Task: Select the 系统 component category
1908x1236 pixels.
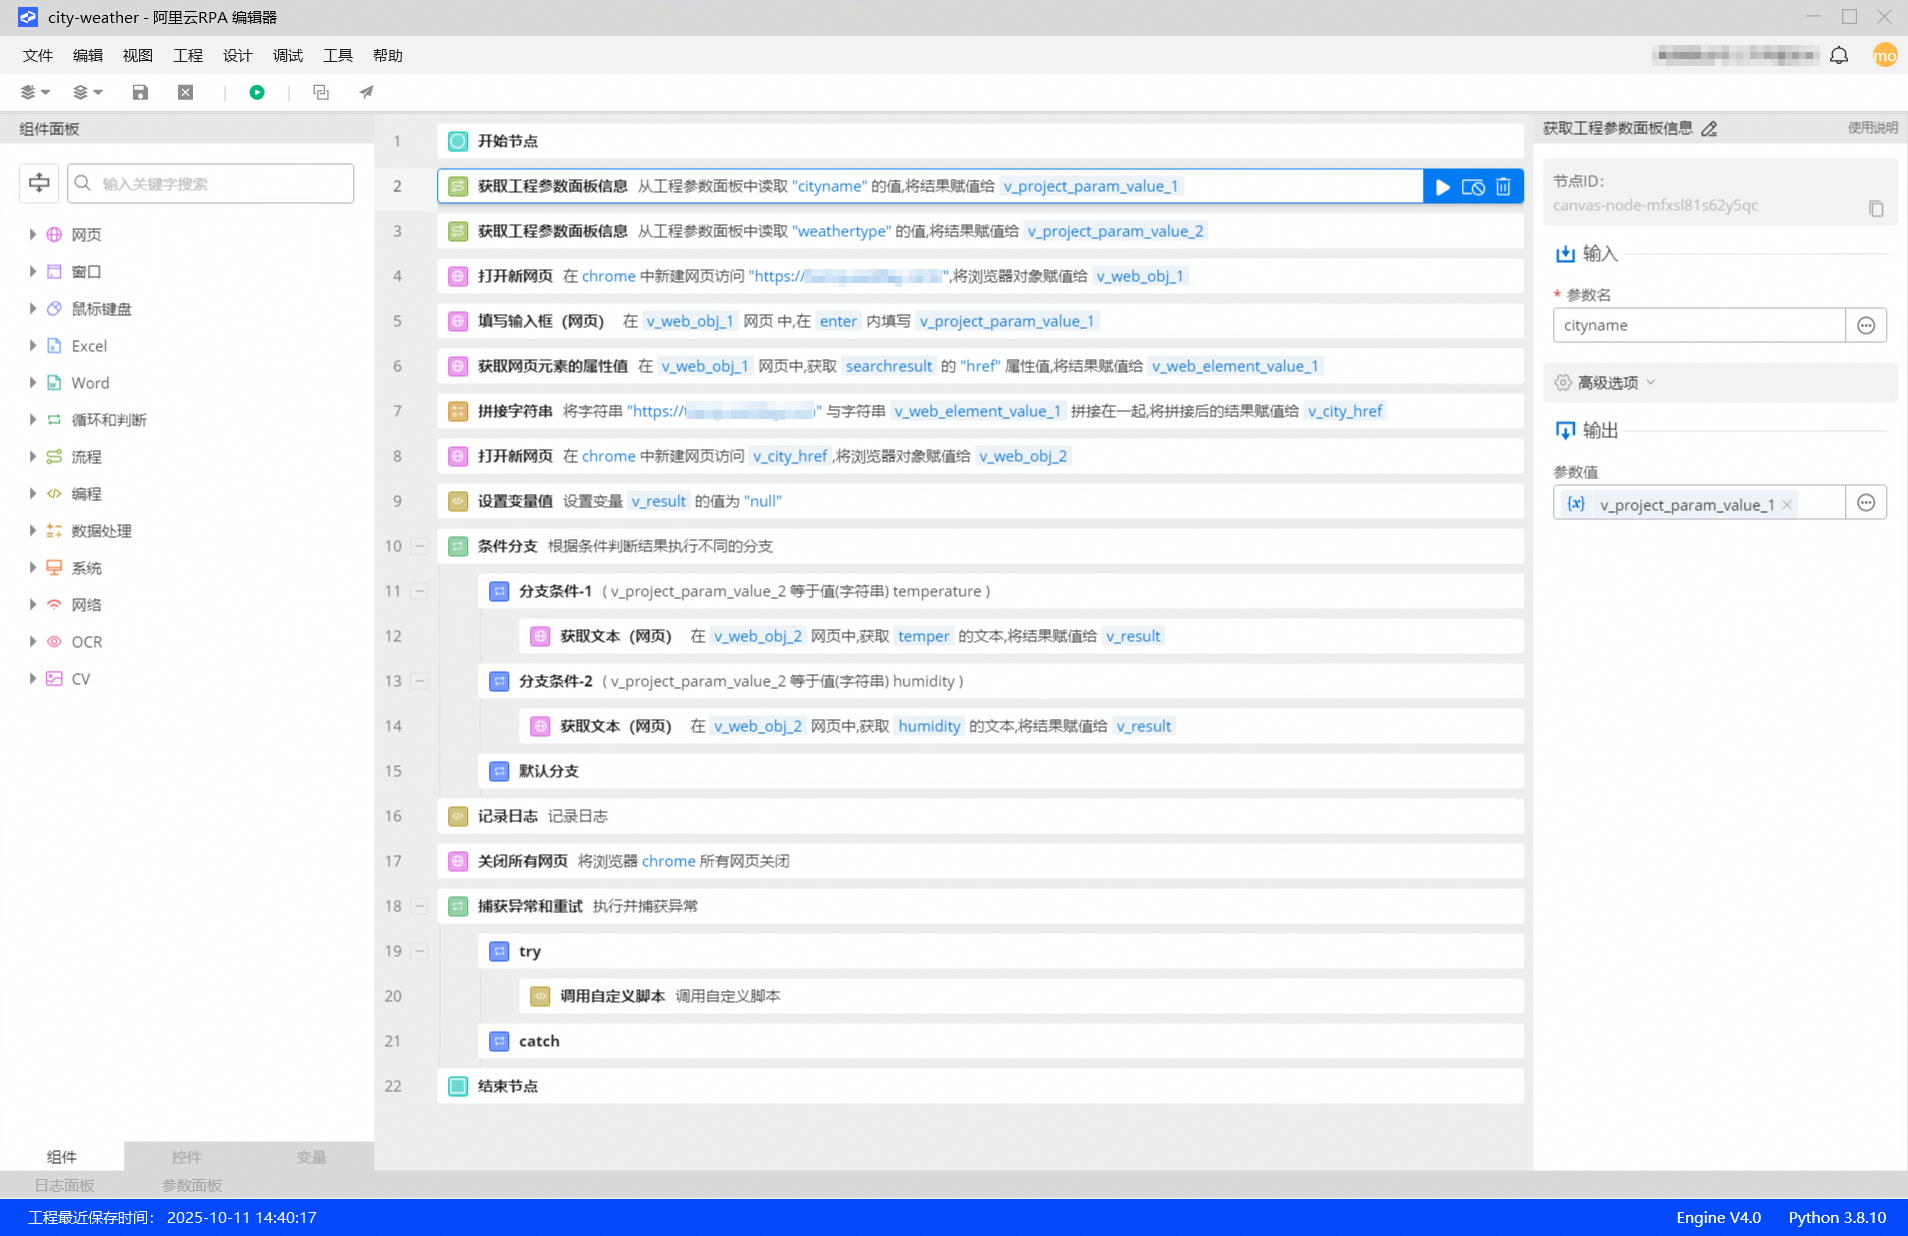Action: [86, 567]
